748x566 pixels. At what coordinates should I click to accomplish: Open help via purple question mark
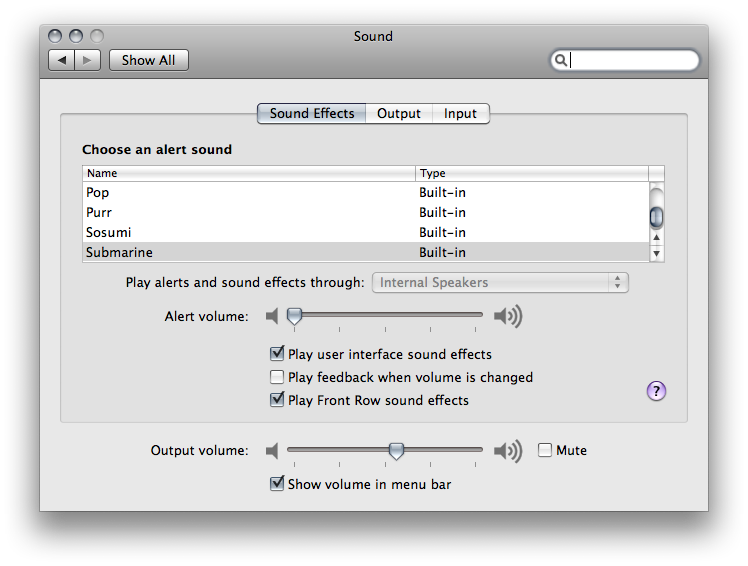click(656, 391)
